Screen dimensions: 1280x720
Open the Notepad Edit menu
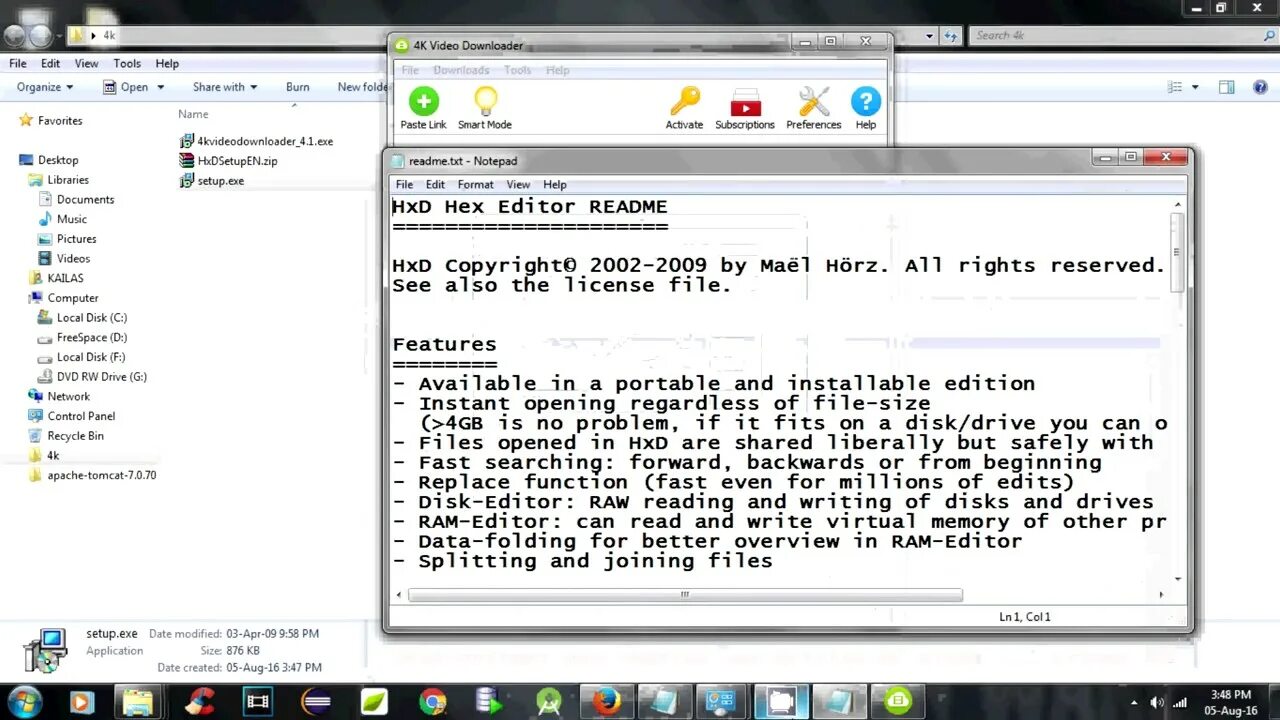435,184
